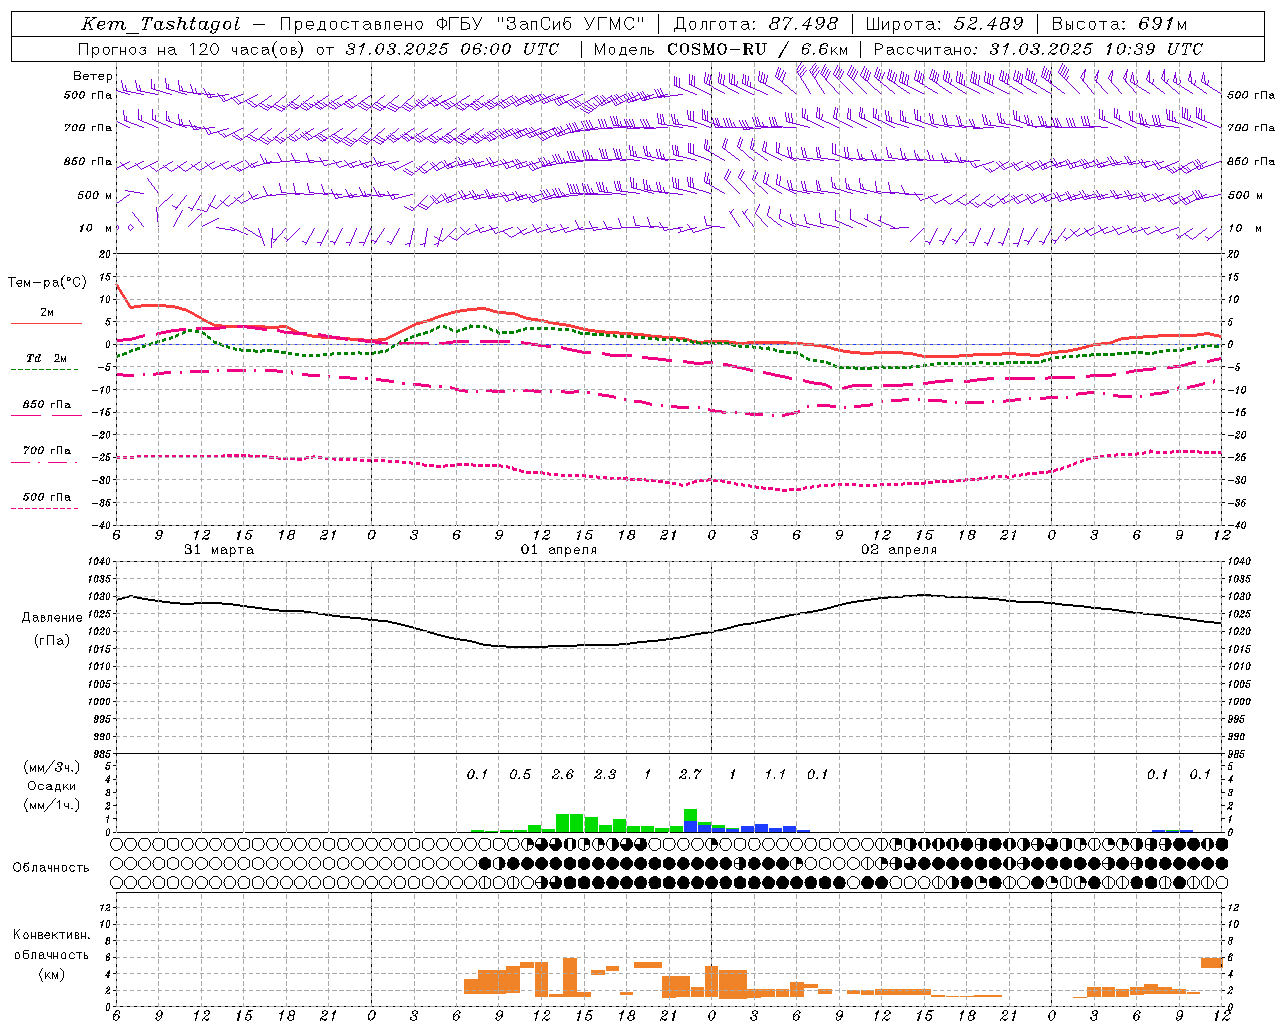Click the 1.1 precipitation total
Screen dimensions: 1280x1024
click(775, 775)
